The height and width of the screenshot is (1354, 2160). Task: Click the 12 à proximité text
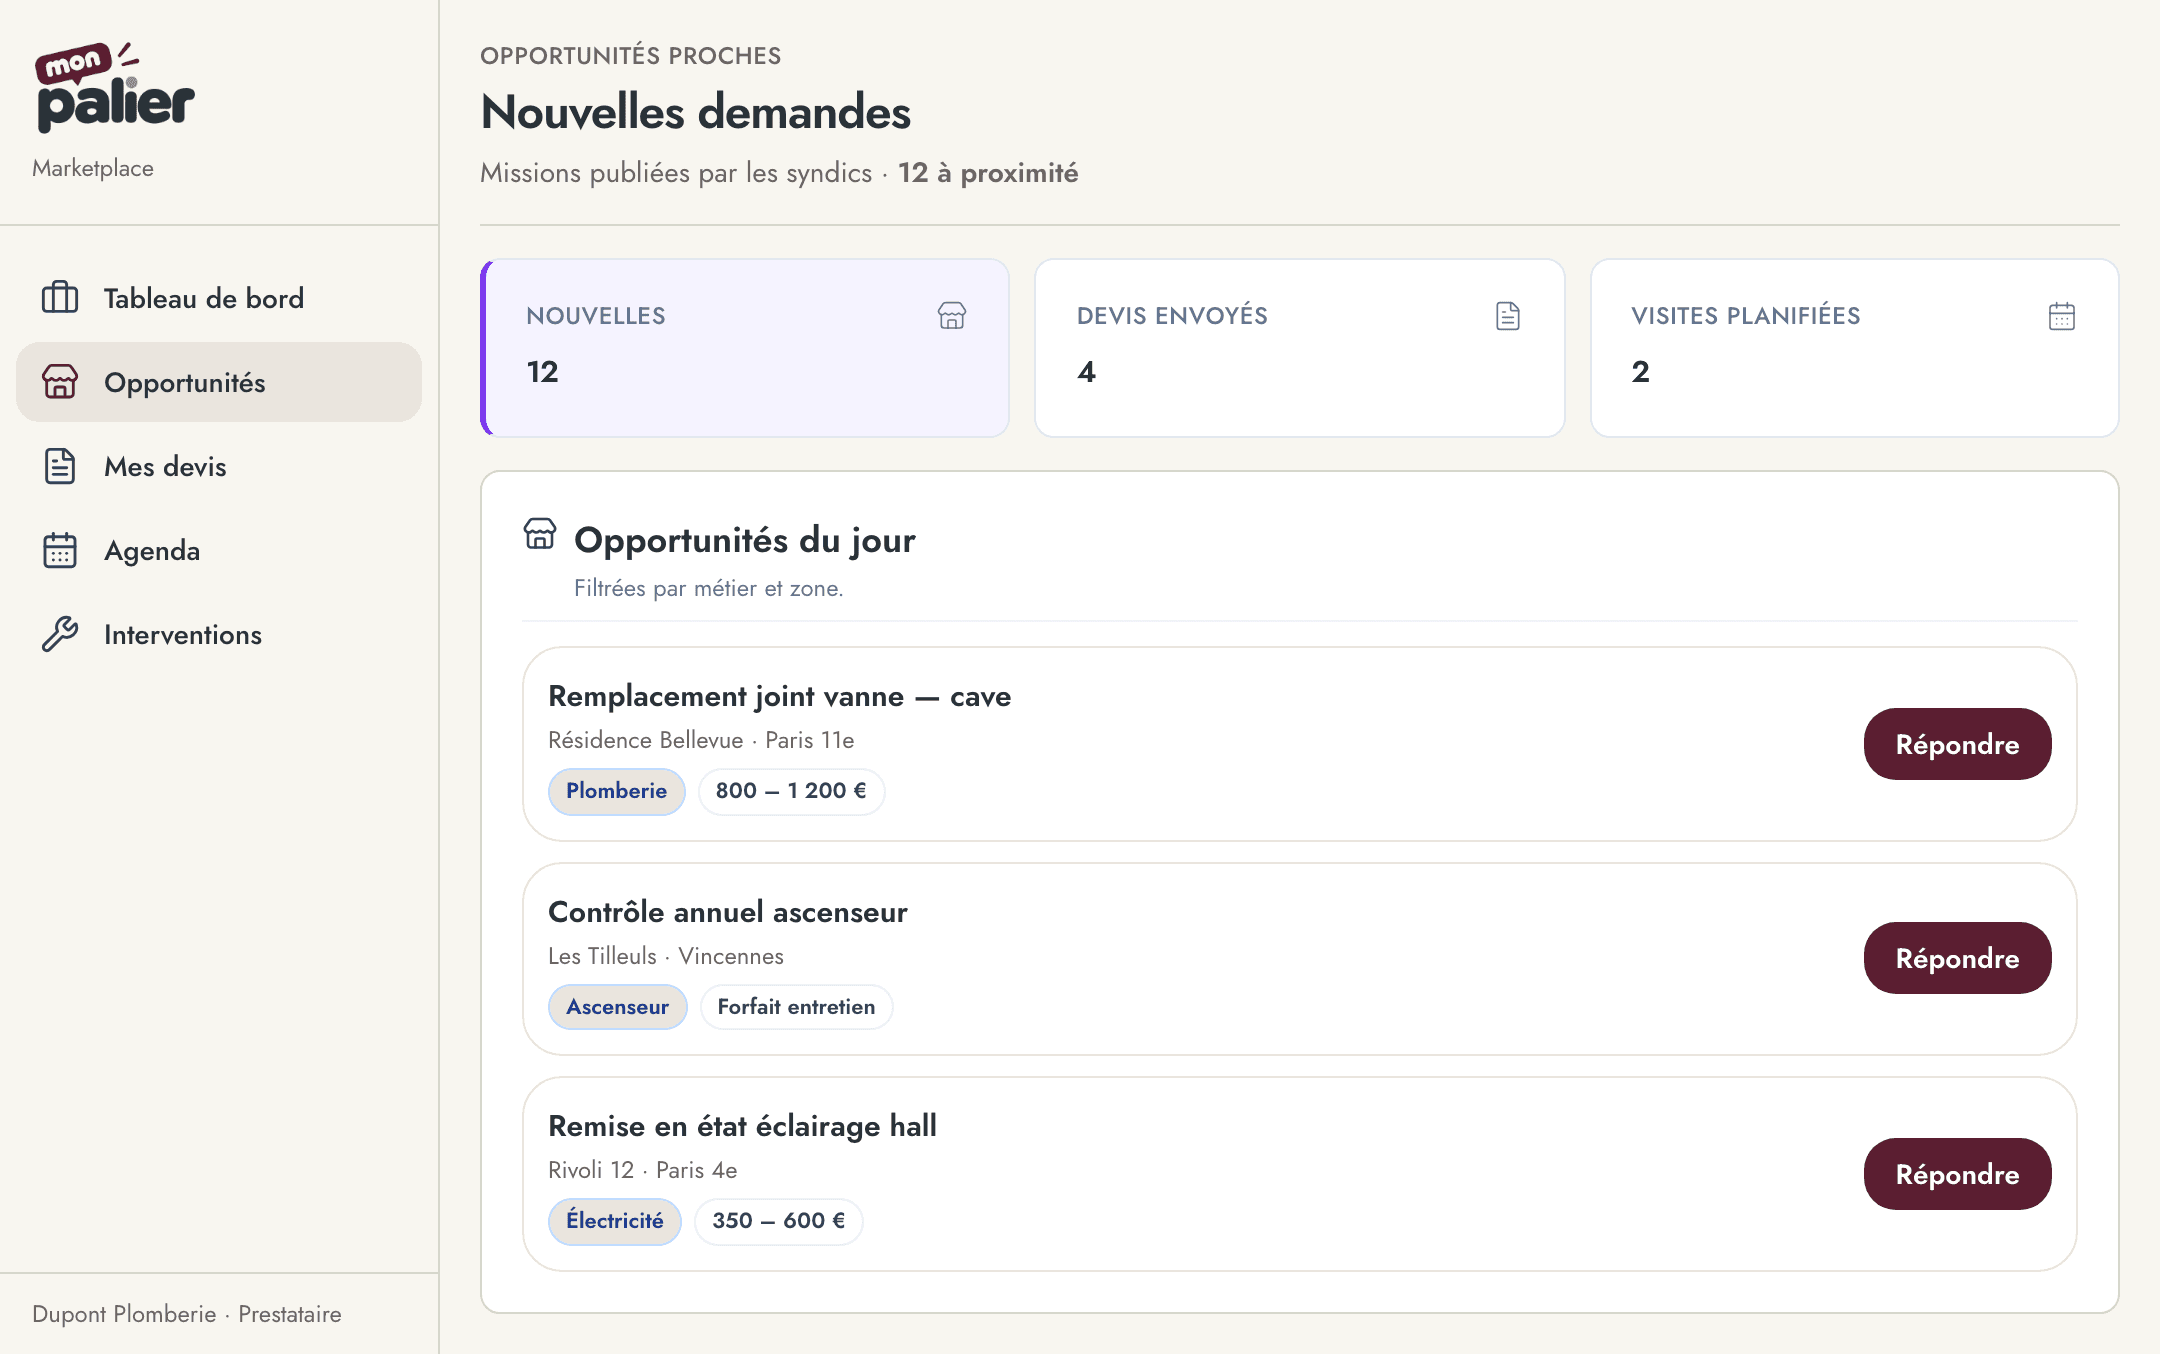[x=988, y=173]
